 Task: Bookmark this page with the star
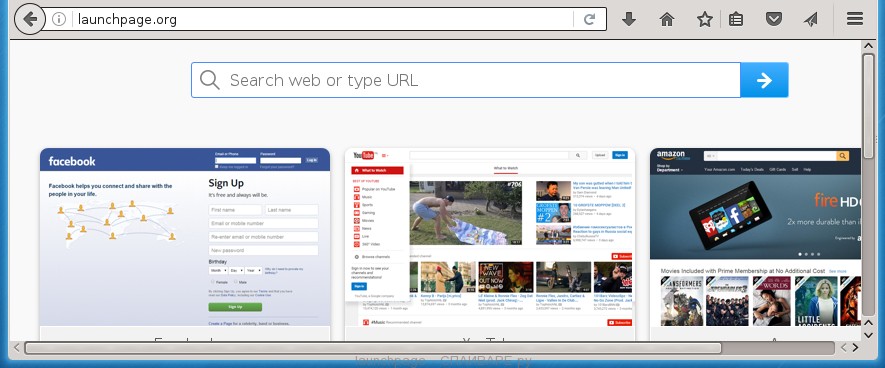(704, 19)
